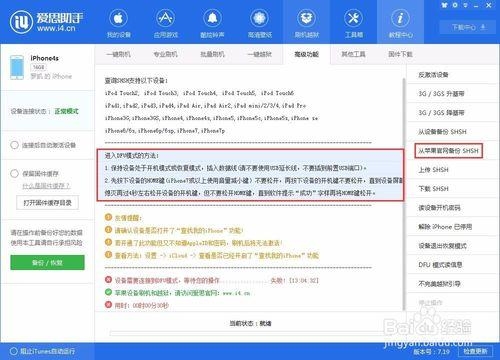Click the i4 爱思助手 logo
The width and height of the screenshot is (500, 360).
tap(47, 22)
